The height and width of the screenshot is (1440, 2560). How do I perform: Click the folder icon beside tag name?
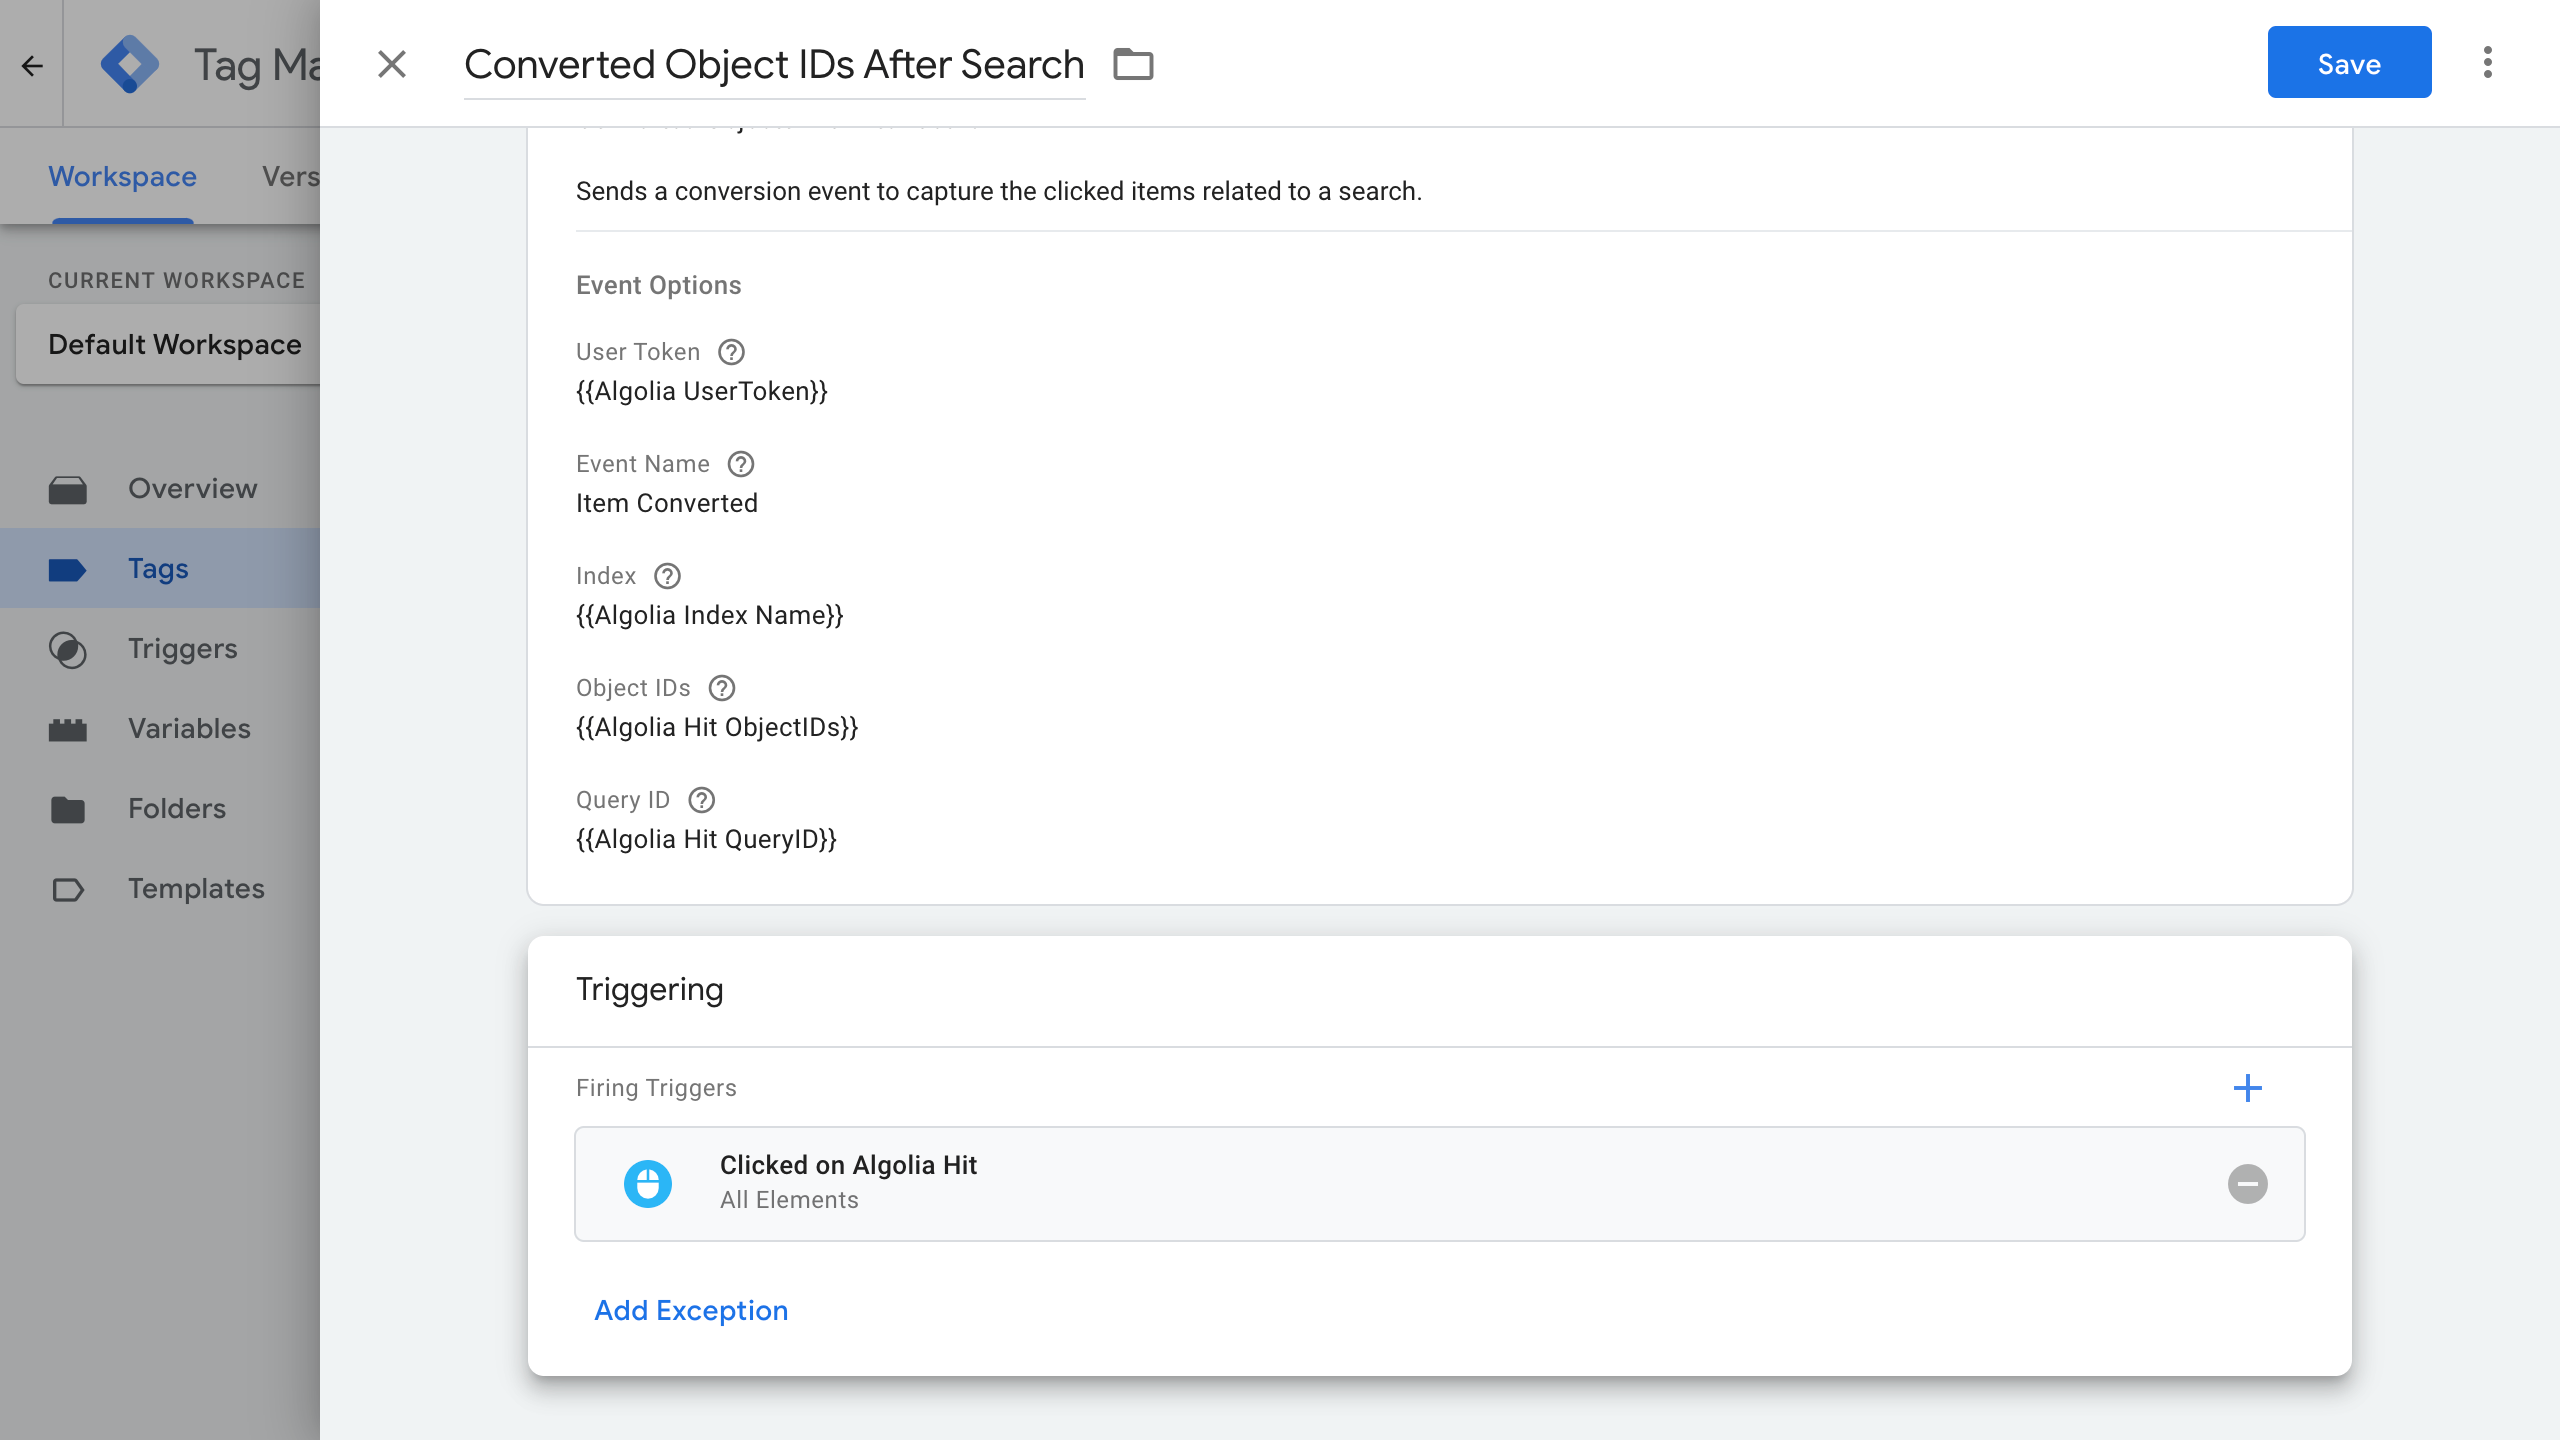coord(1133,64)
